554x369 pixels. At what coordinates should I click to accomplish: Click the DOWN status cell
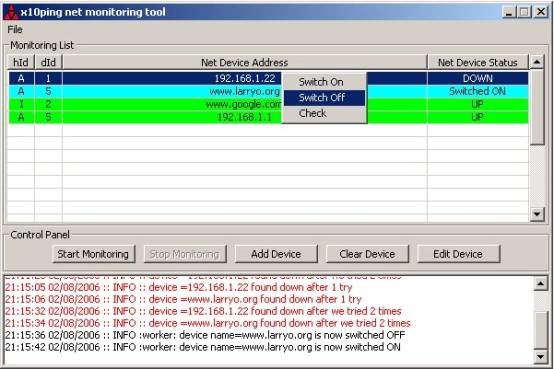(478, 78)
